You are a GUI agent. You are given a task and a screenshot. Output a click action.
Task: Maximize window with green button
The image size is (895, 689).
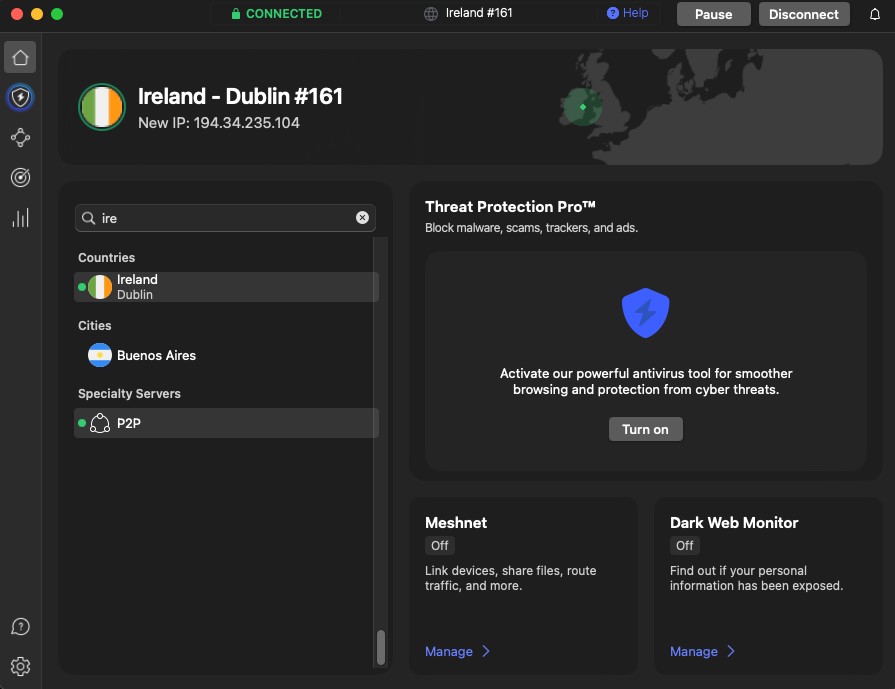(x=57, y=14)
